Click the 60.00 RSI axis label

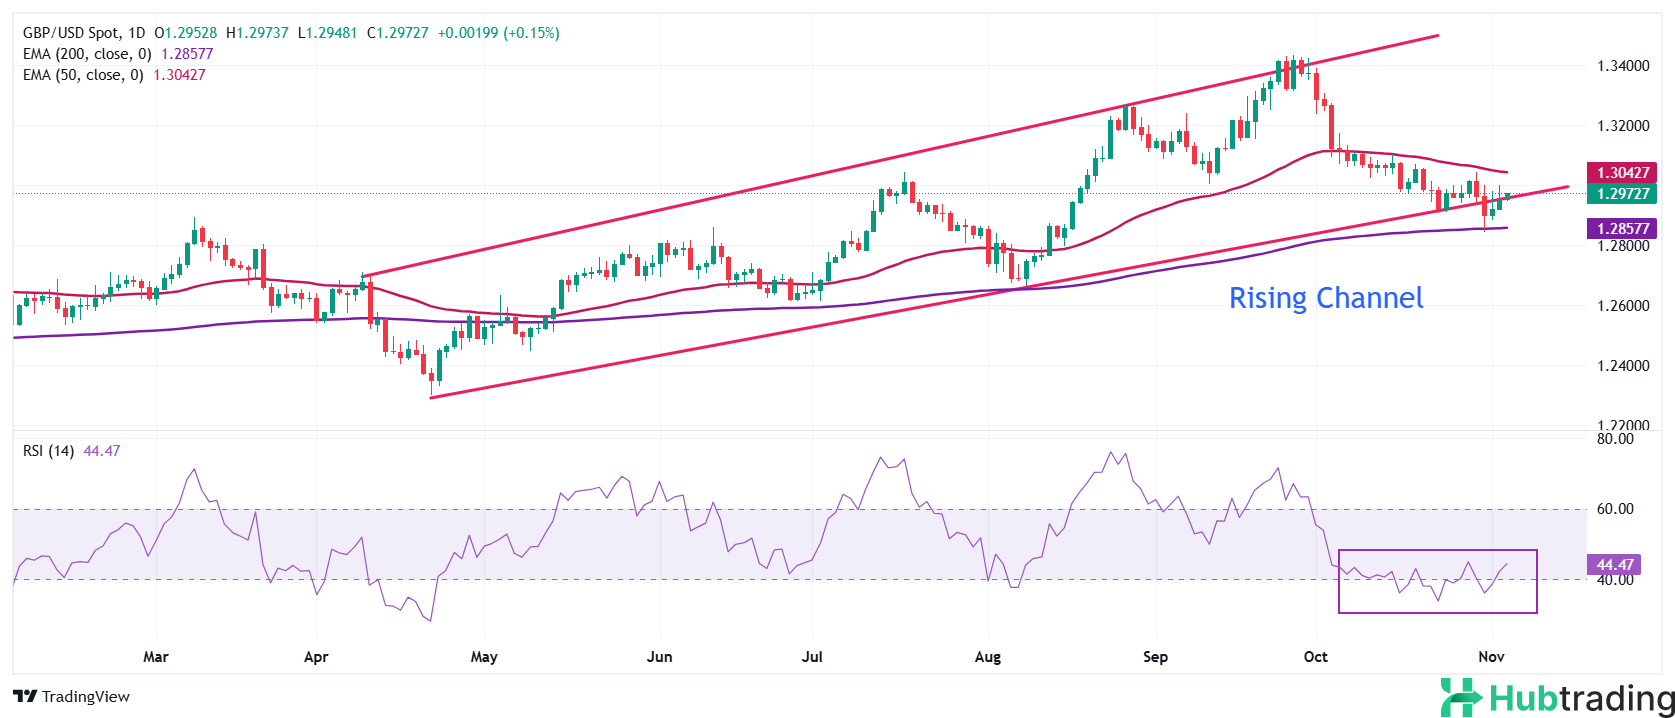tap(1614, 509)
